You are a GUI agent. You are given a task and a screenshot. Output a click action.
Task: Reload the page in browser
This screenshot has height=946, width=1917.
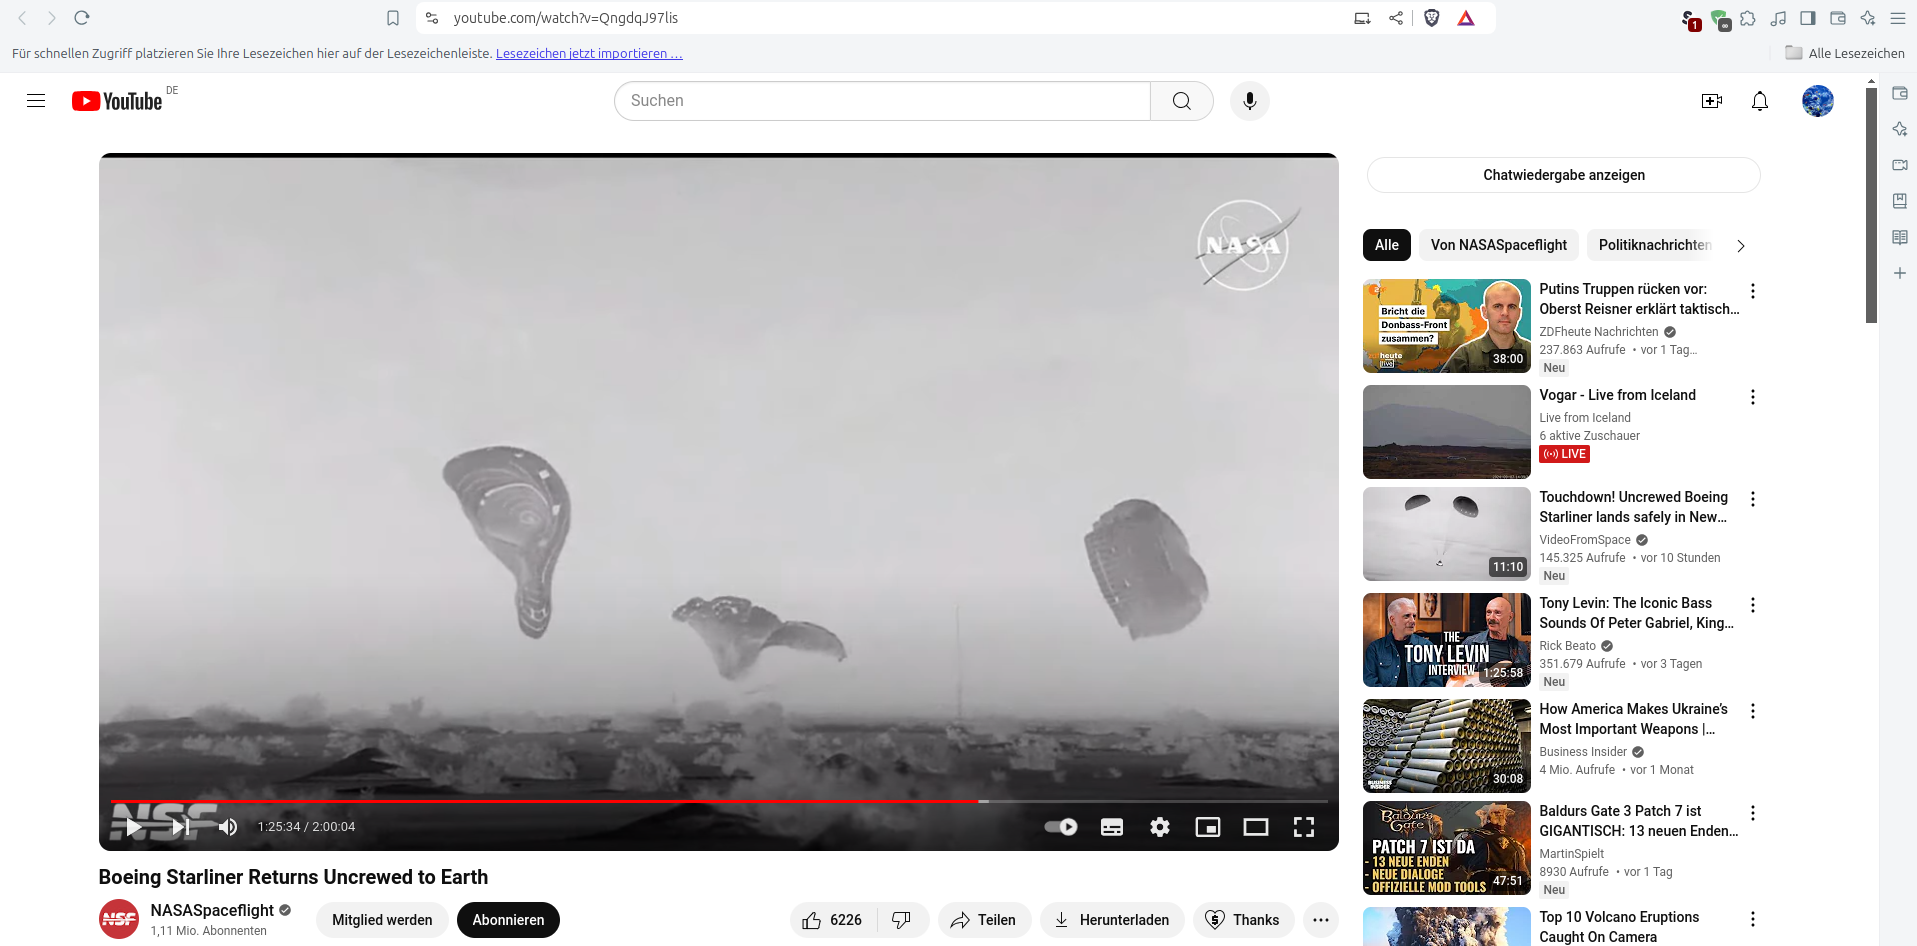(x=82, y=18)
